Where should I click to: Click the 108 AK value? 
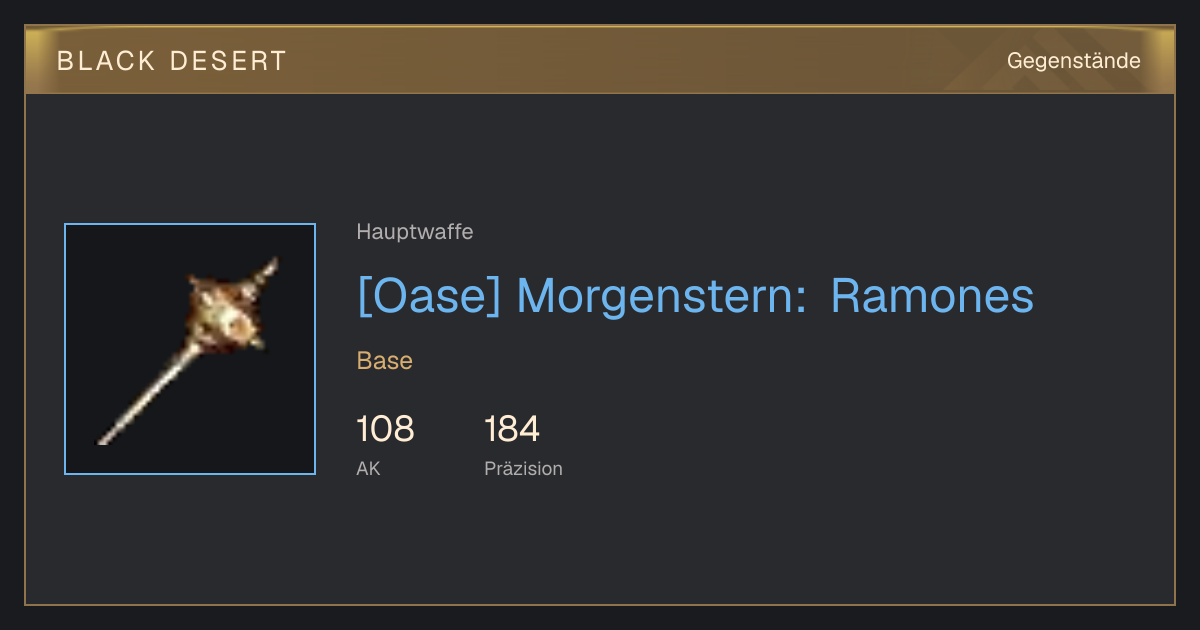coord(385,429)
